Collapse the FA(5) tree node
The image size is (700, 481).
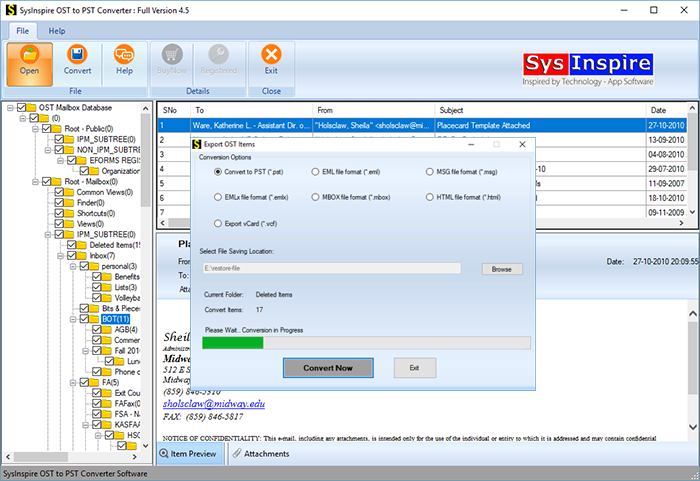[x=73, y=383]
